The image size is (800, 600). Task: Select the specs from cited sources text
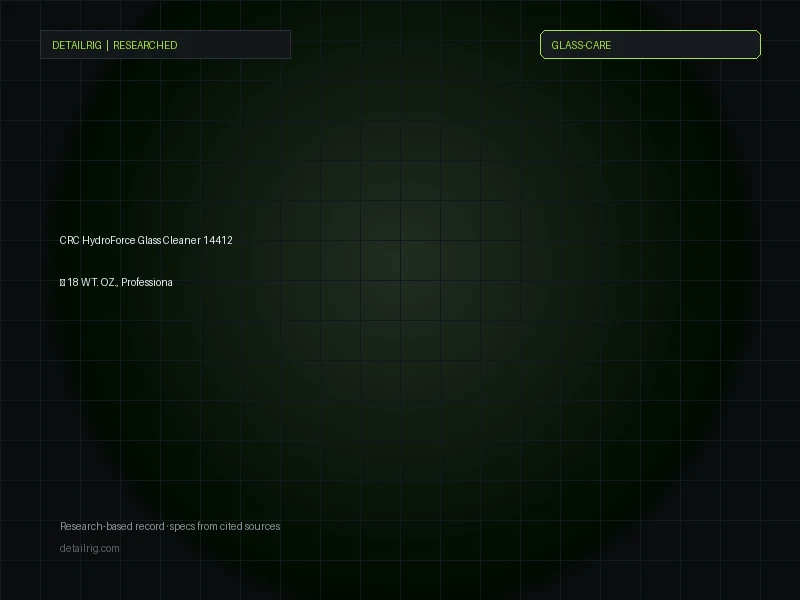[x=224, y=526]
